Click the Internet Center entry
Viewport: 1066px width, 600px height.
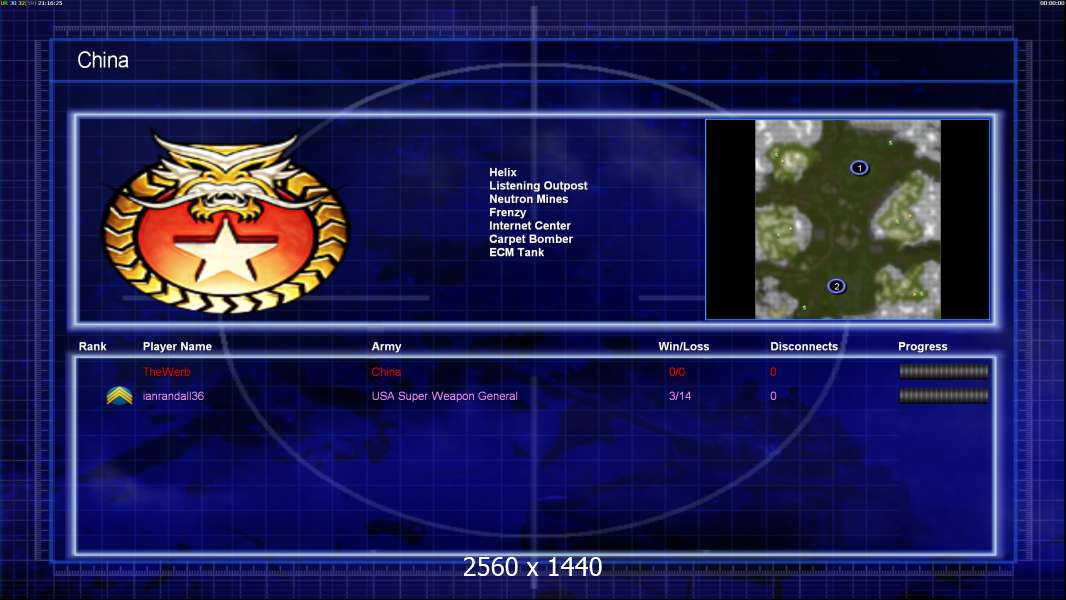(530, 226)
